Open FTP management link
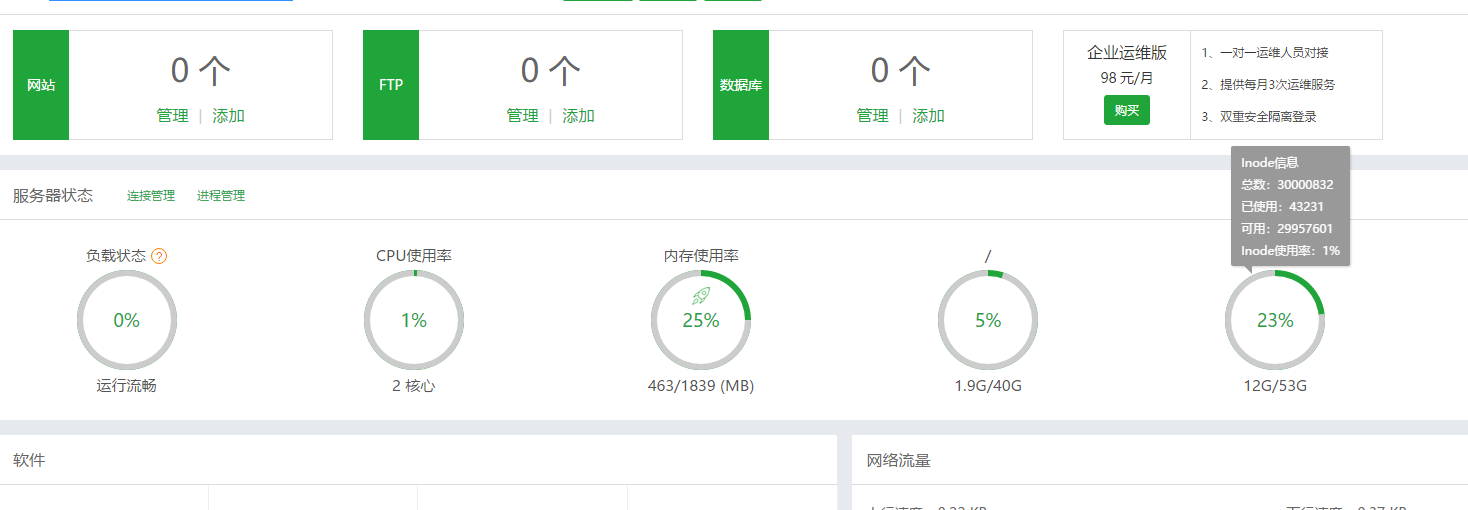 [522, 116]
